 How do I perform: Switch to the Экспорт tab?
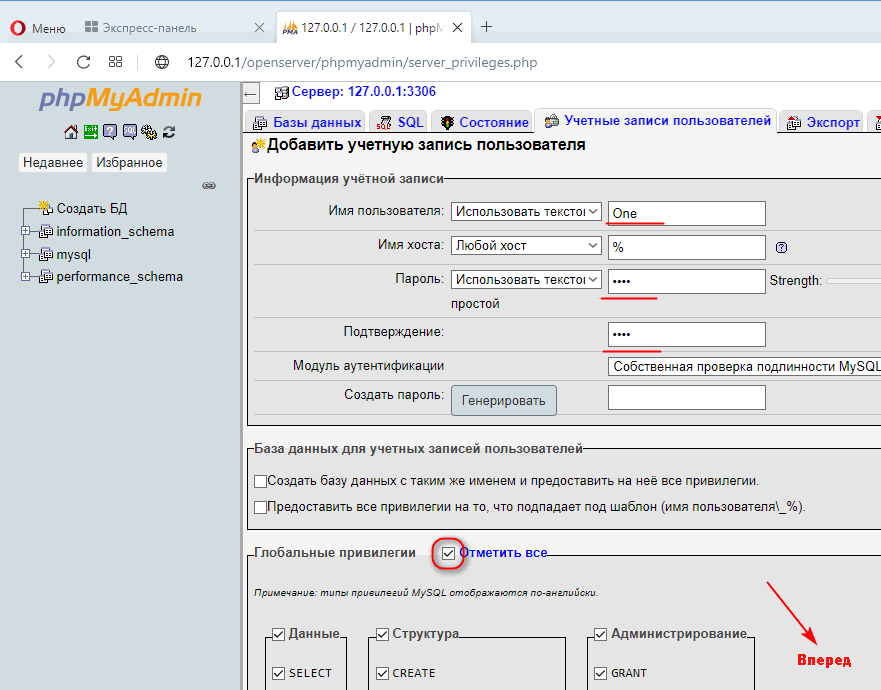click(823, 122)
